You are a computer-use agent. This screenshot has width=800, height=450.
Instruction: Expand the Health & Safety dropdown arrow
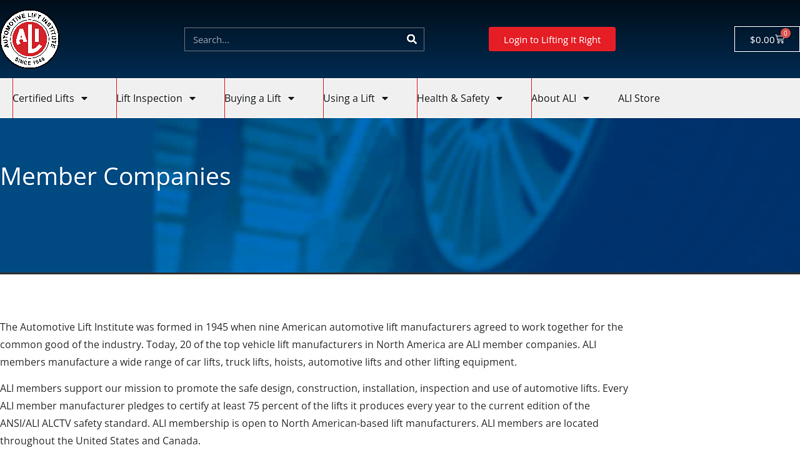point(499,98)
